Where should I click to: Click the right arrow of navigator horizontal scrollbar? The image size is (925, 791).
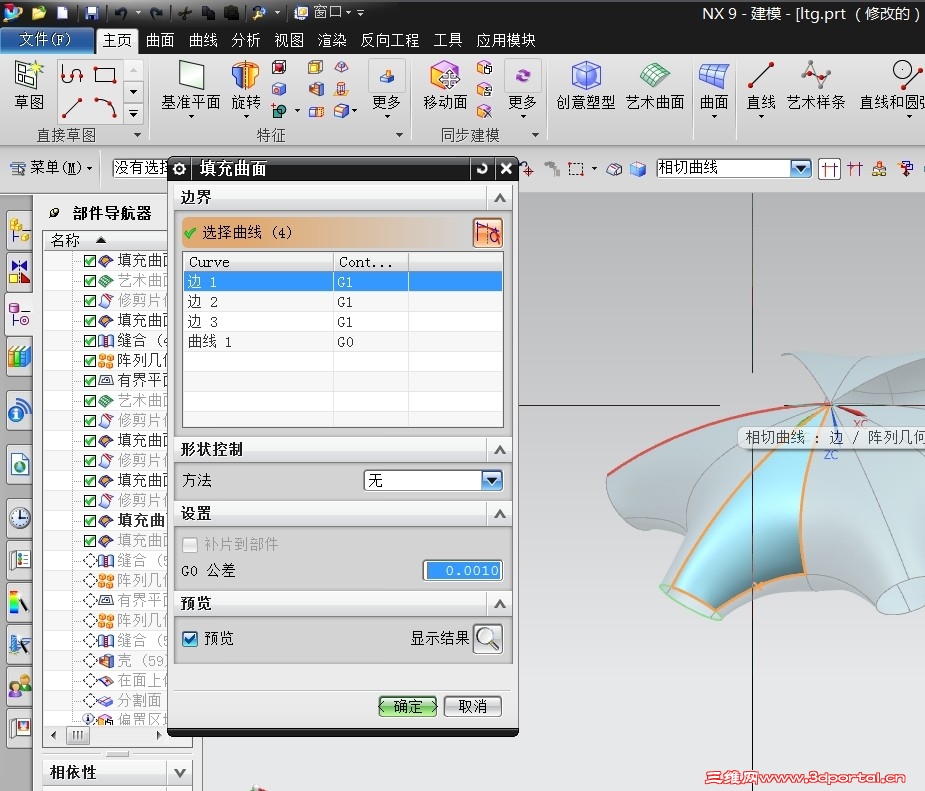[x=159, y=735]
